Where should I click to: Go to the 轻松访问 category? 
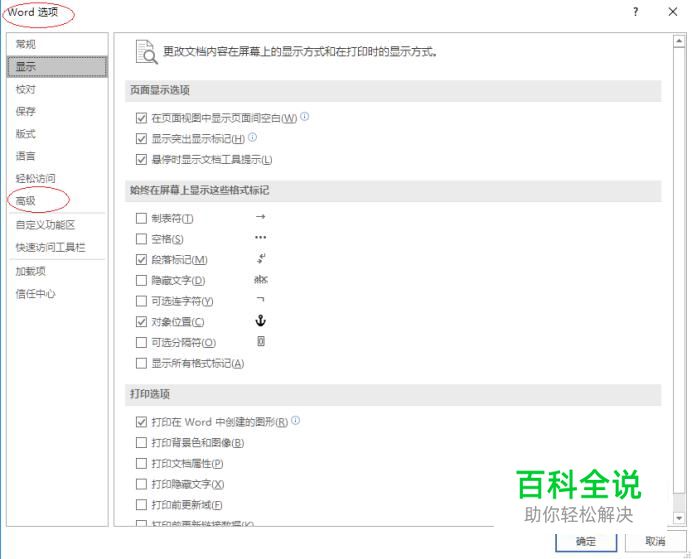57,178
